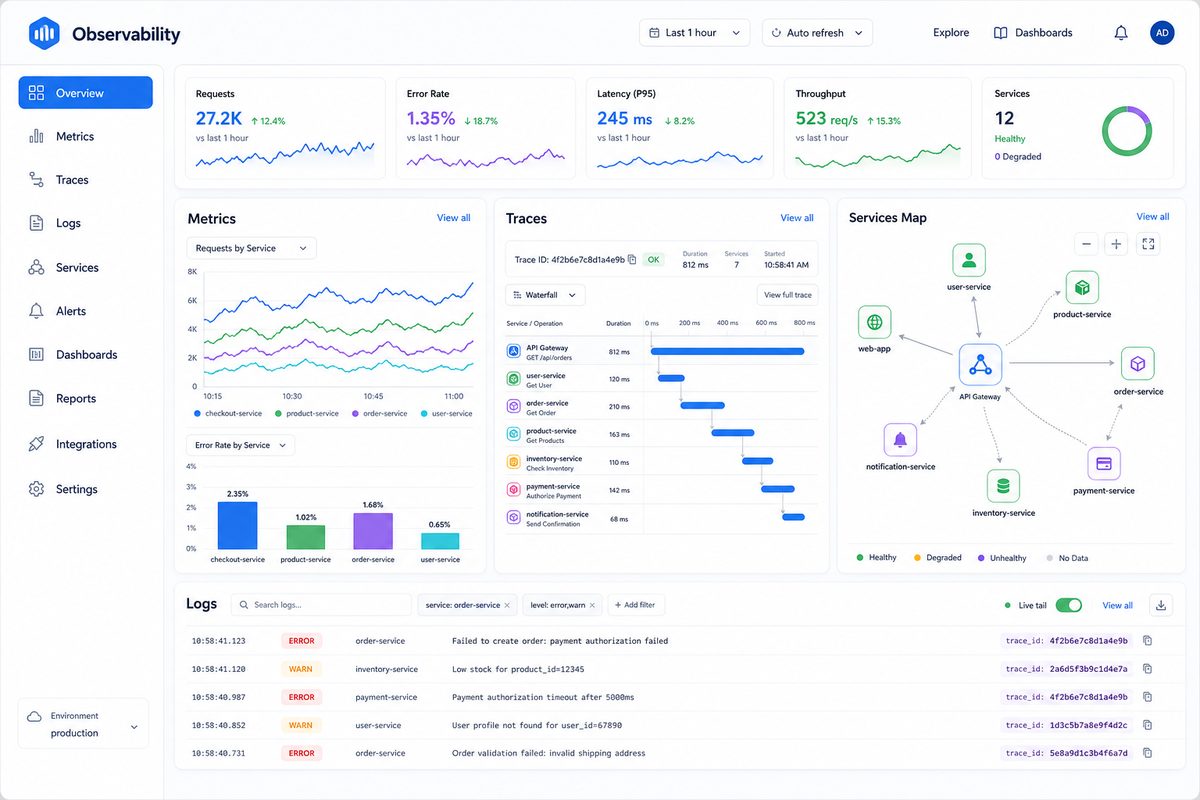The image size is (1200, 800).
Task: Click inside the Search logs field
Action: click(x=321, y=605)
